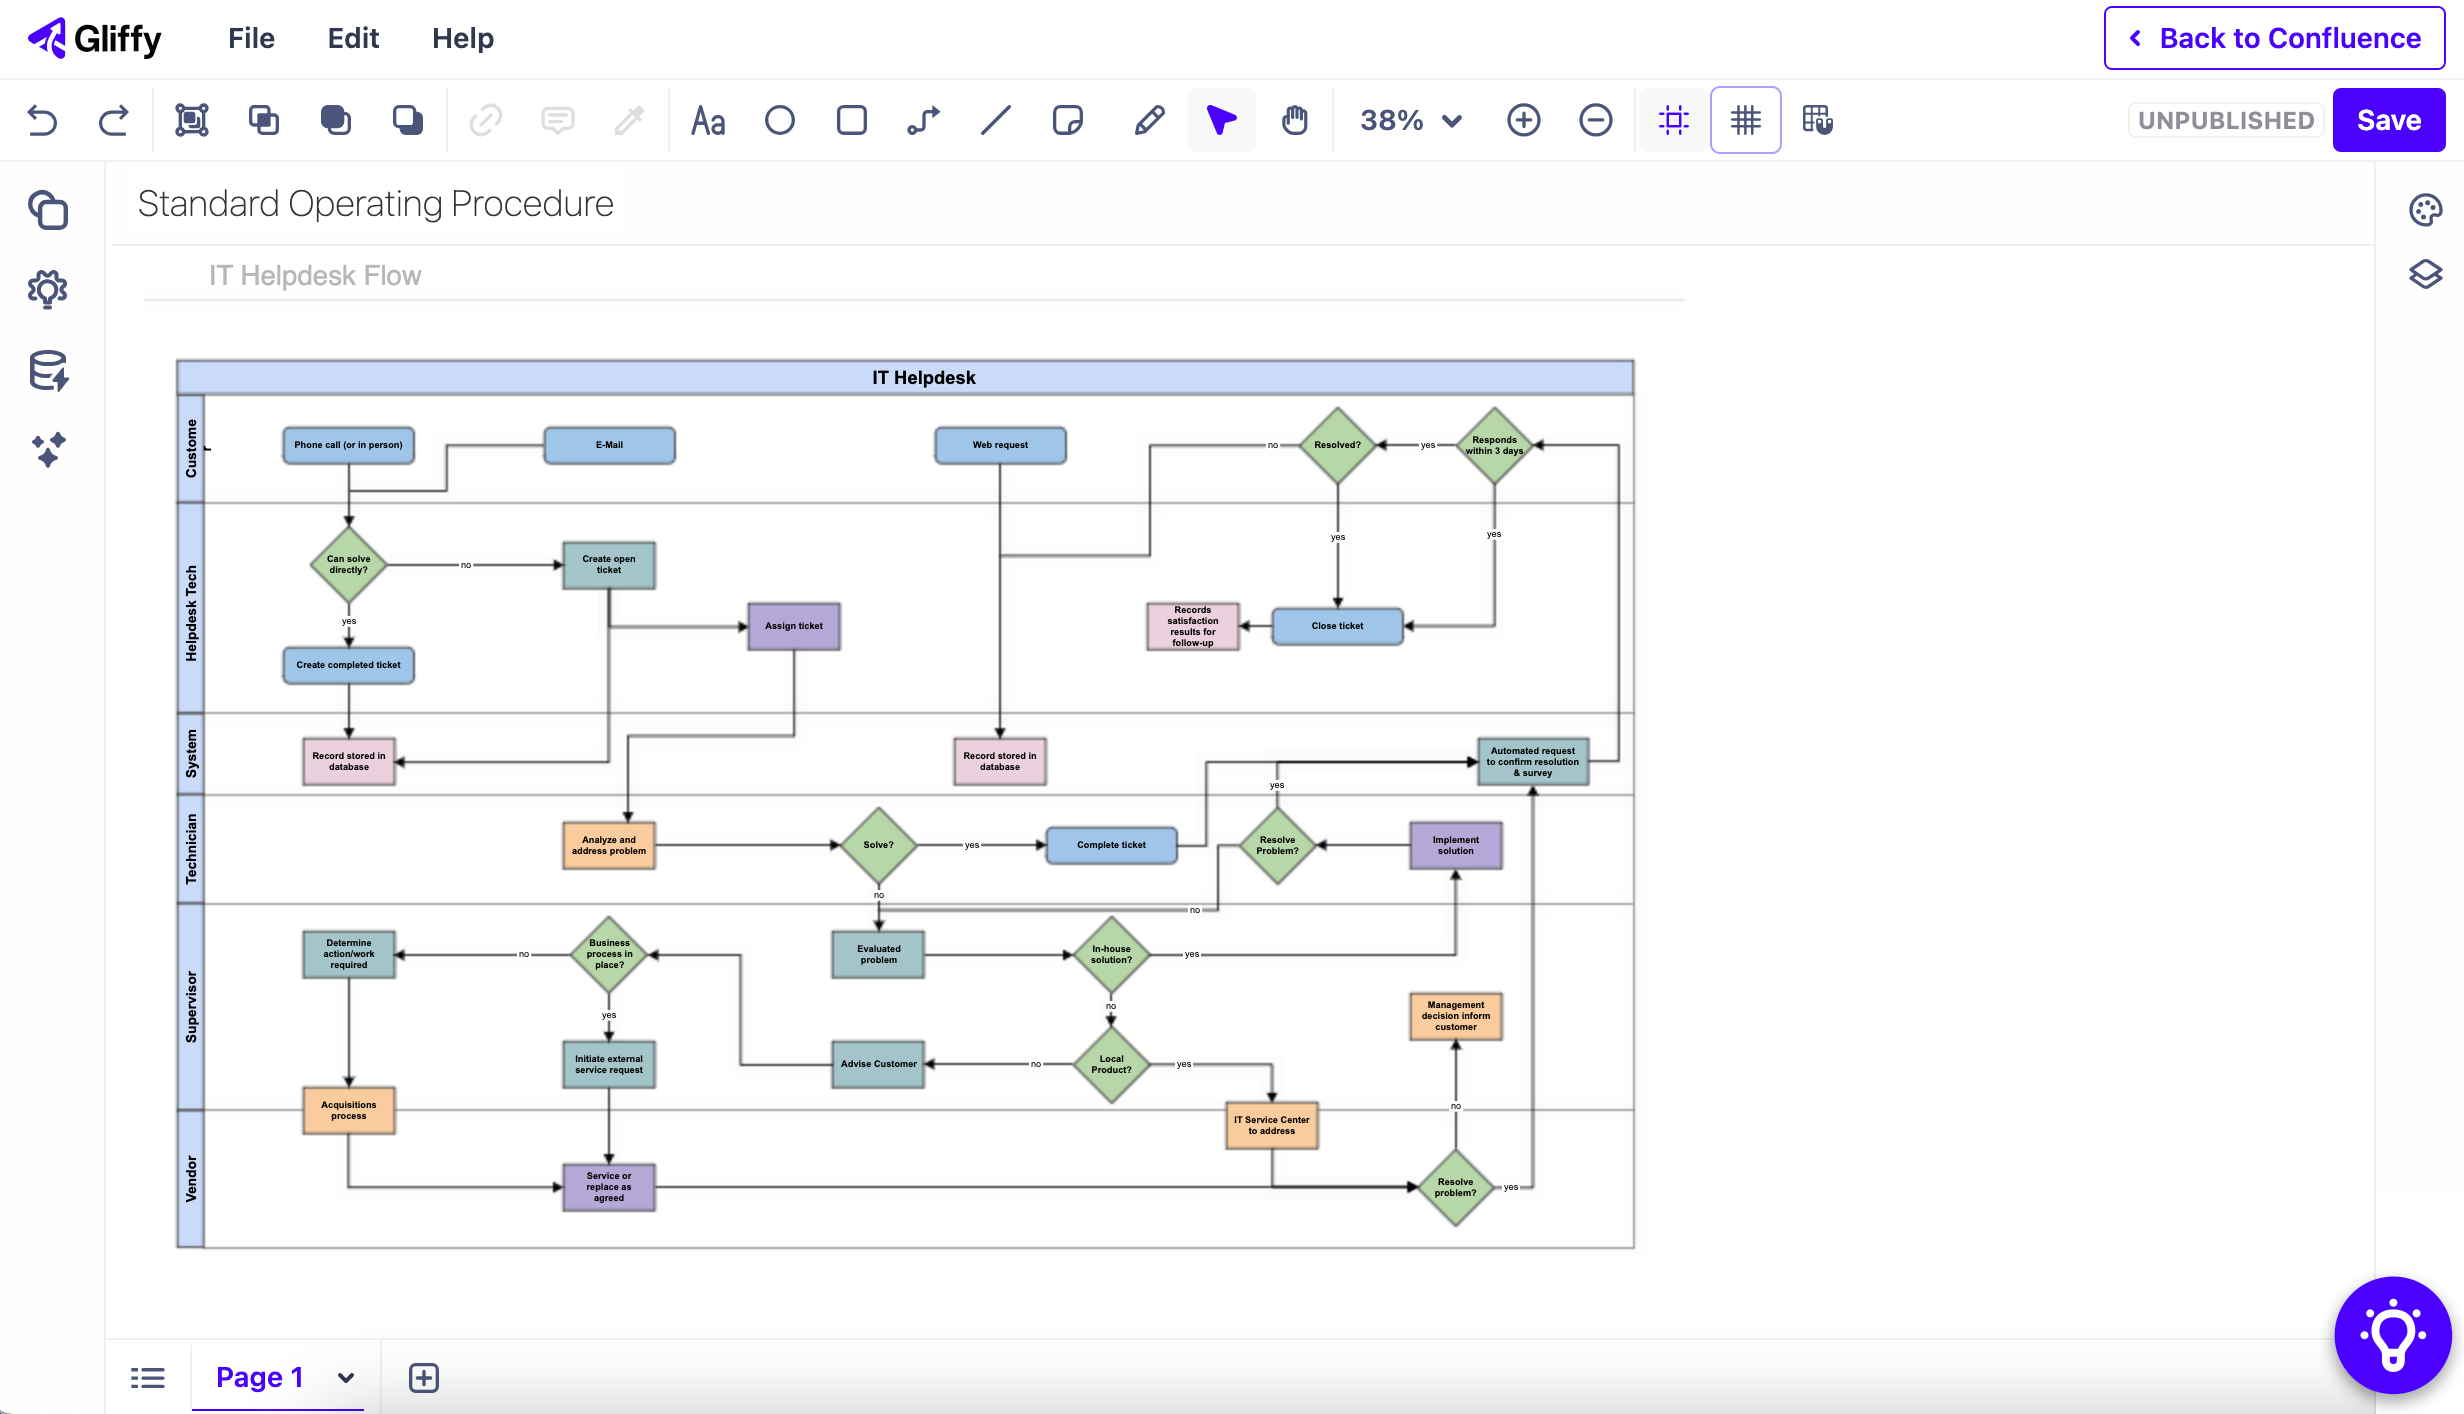Select the Ellipse shape tool

pos(780,121)
